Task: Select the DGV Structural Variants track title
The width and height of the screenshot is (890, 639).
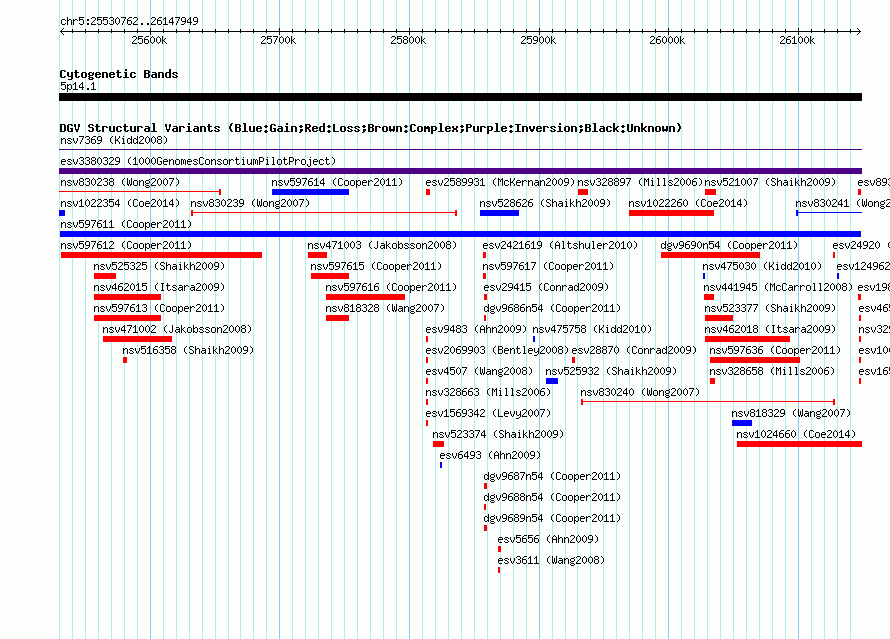Action: (x=370, y=128)
